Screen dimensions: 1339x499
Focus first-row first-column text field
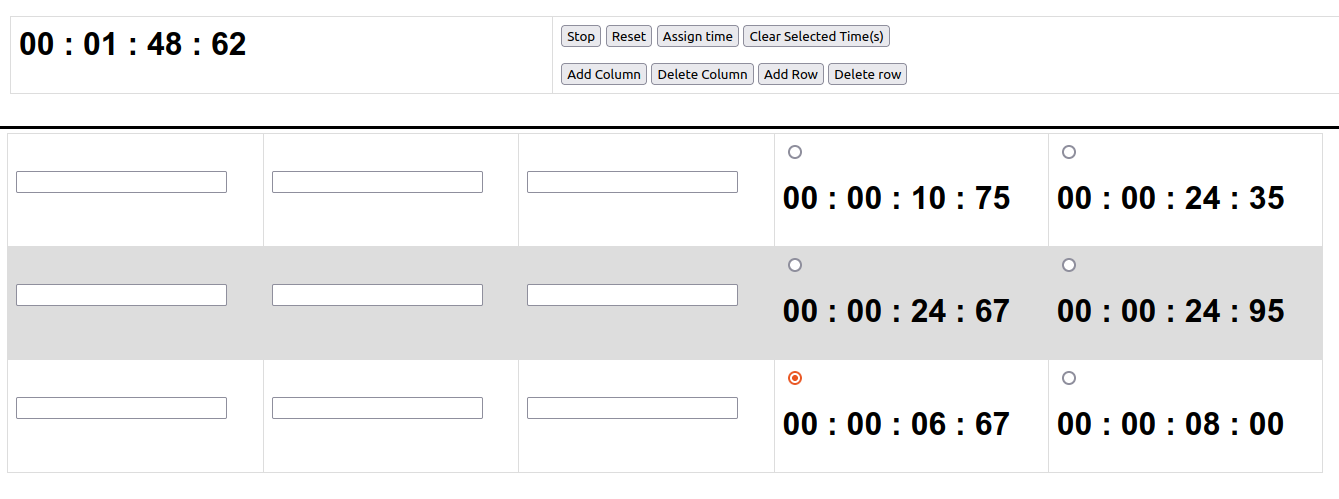[x=122, y=182]
